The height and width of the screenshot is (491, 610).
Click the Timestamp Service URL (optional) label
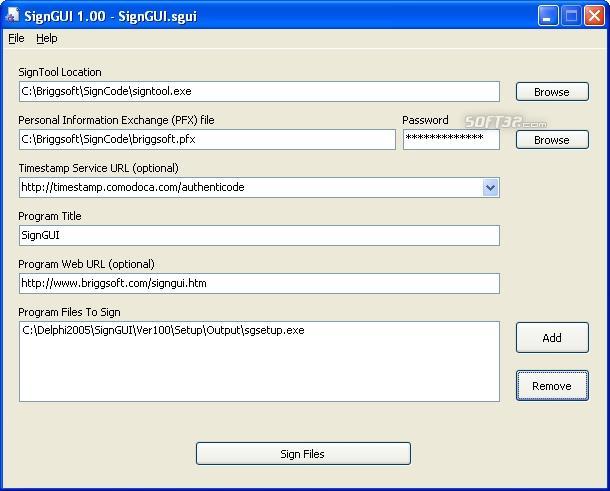coord(98,168)
